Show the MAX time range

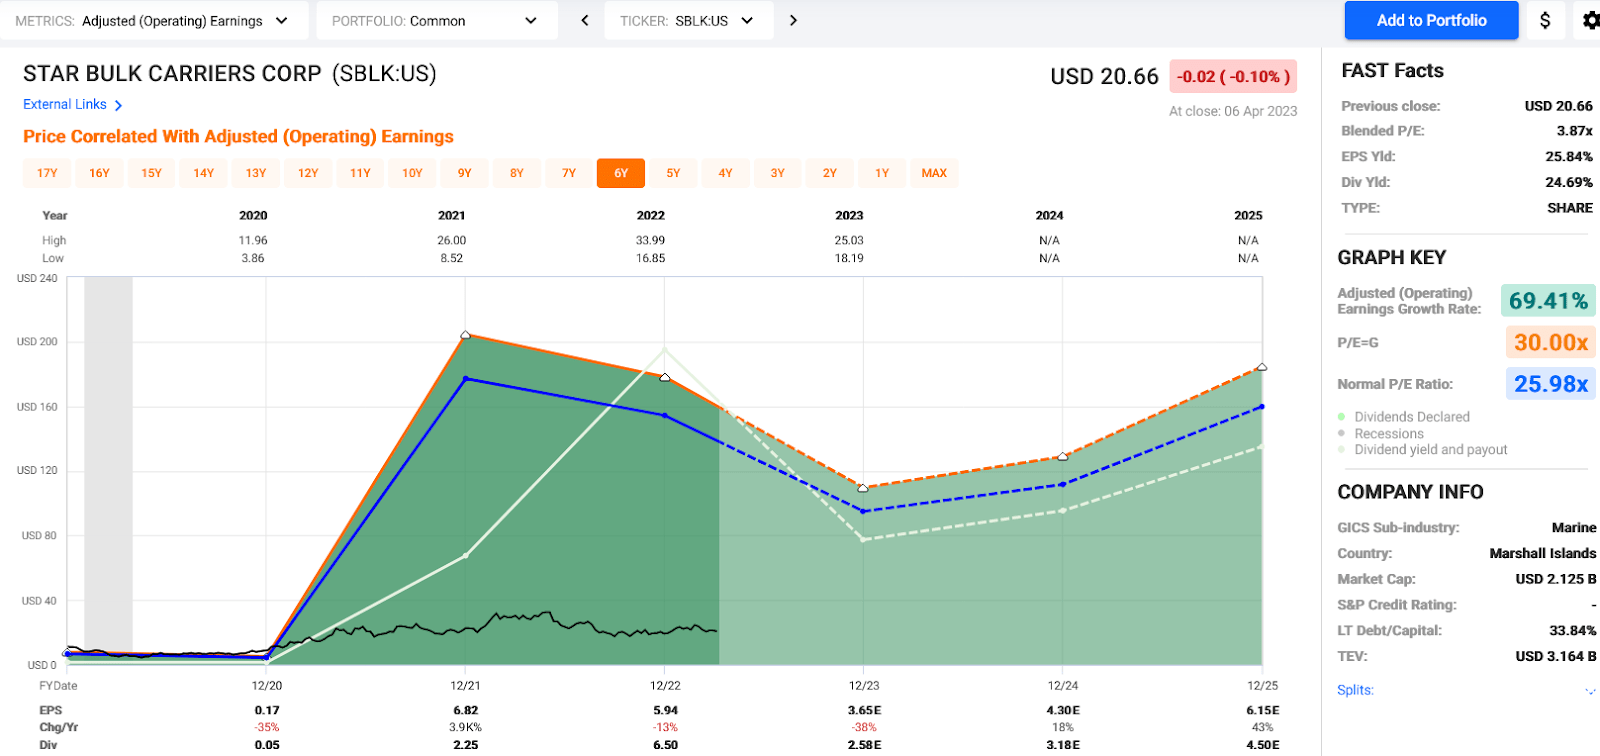(934, 173)
